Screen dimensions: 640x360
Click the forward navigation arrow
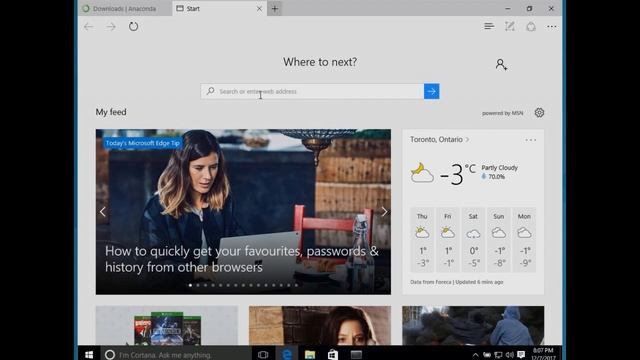111,27
